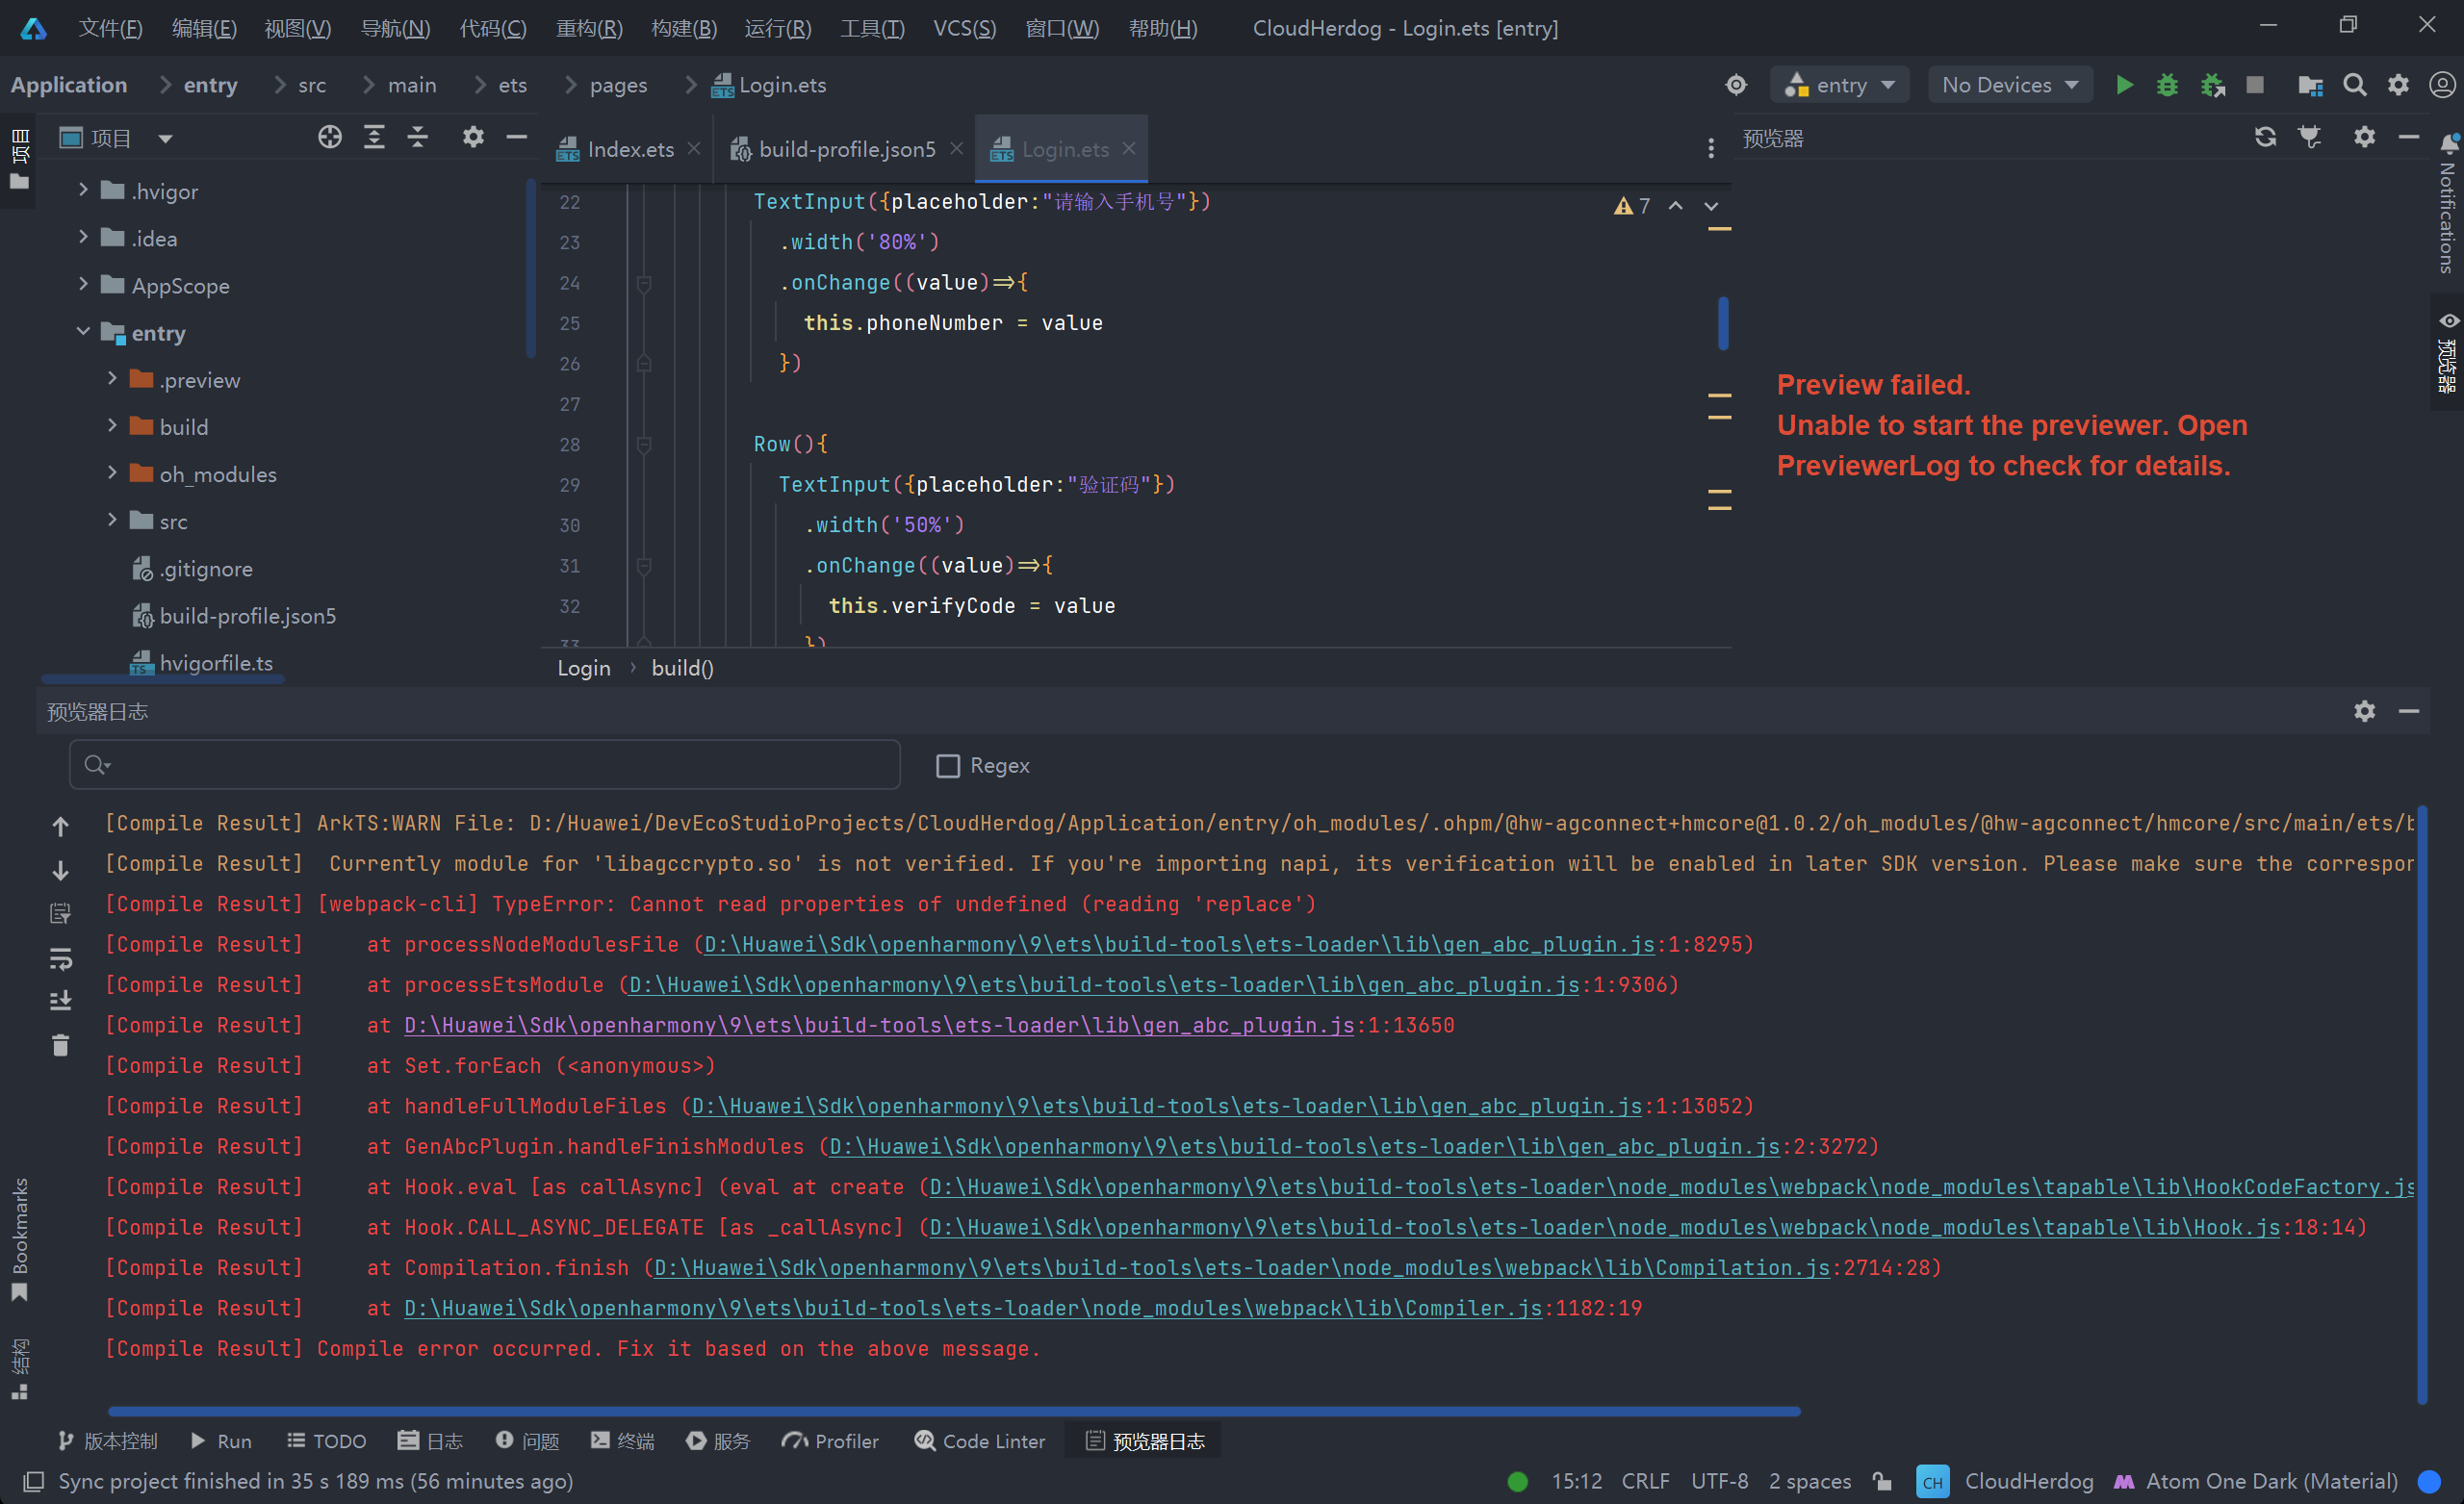Open previewer inspector icon
This screenshot has width=2464, height=1504.
[x=2310, y=137]
